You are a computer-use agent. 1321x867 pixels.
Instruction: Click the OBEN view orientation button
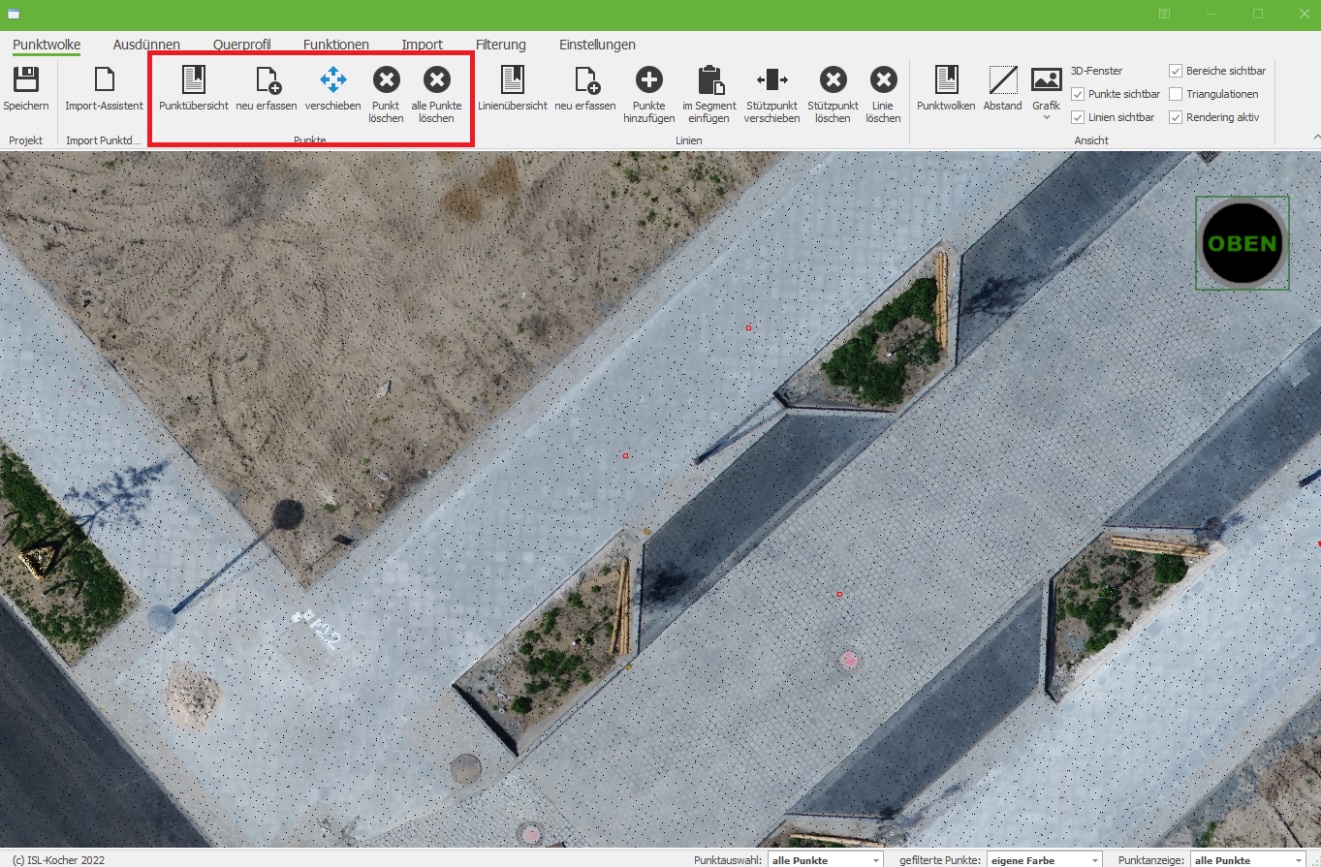(1242, 243)
